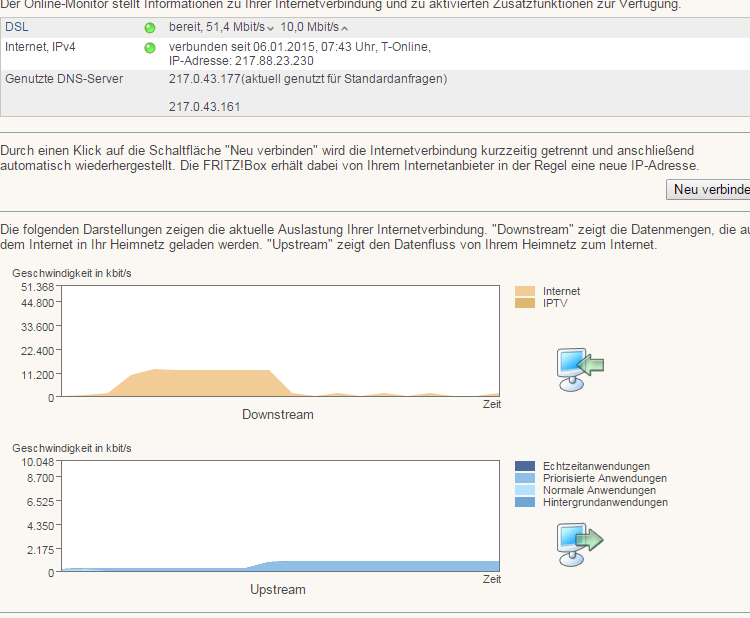The width and height of the screenshot is (750, 618).
Task: Select DNS server address 217.0.43.161
Action: coord(204,107)
